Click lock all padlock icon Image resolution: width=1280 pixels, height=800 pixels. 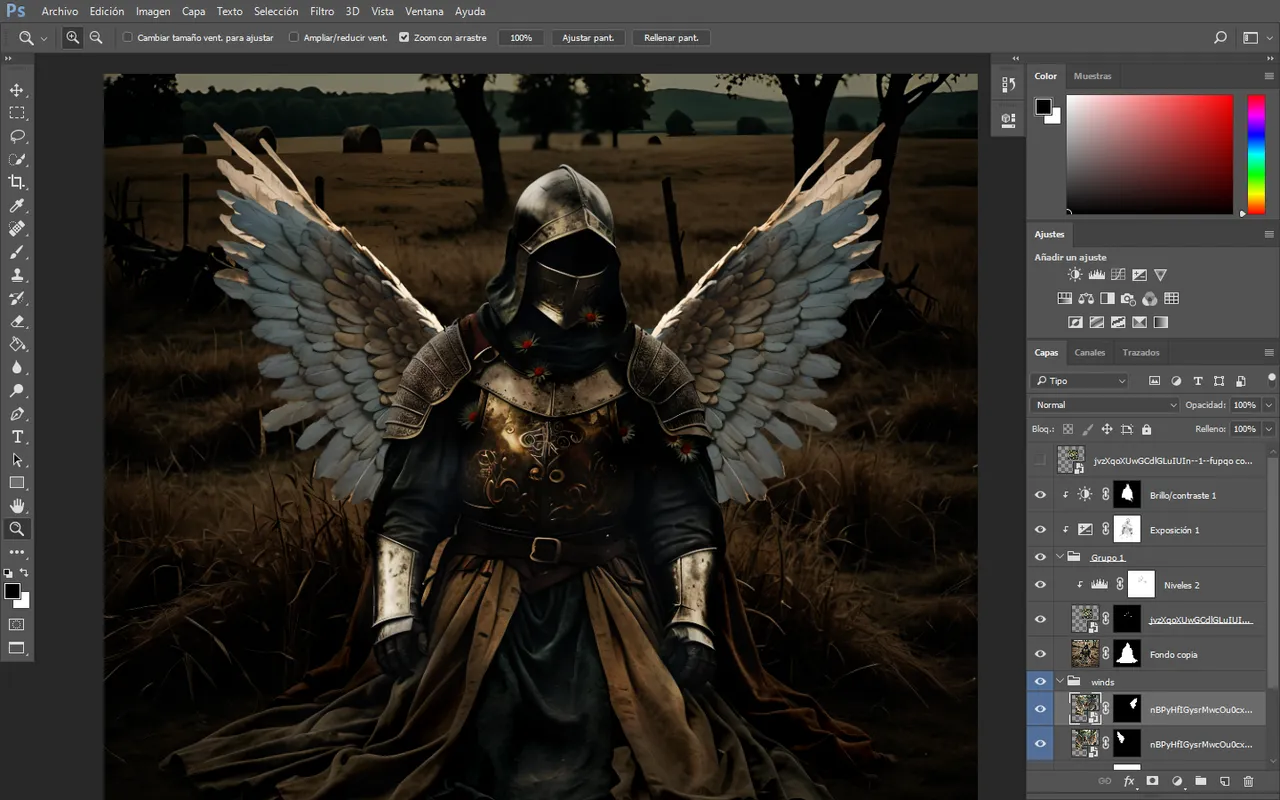point(1146,429)
